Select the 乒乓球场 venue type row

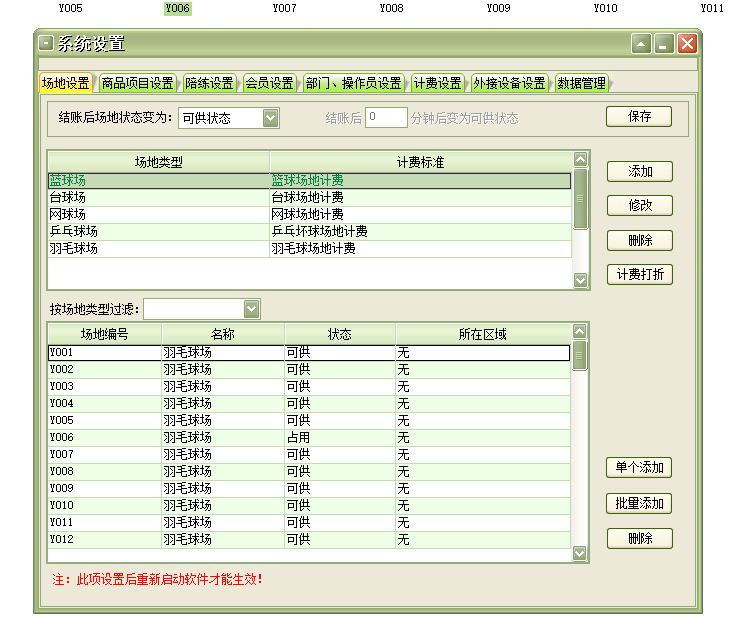[x=310, y=232]
